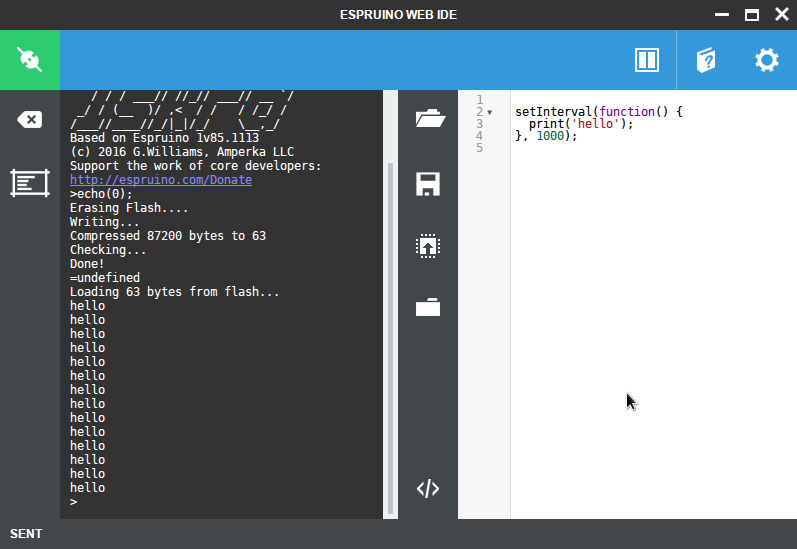Screen dimensions: 797x549
Task: Open a file with the open folder icon
Action: (x=430, y=118)
